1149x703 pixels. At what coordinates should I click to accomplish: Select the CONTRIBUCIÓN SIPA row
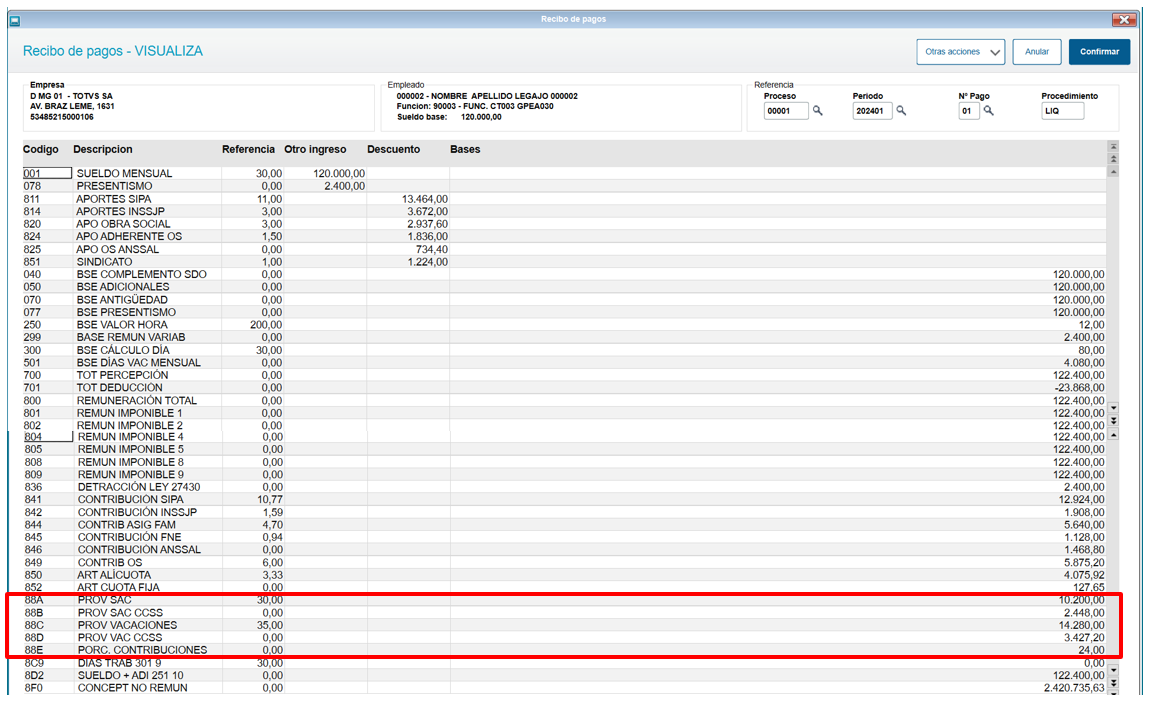(x=564, y=500)
